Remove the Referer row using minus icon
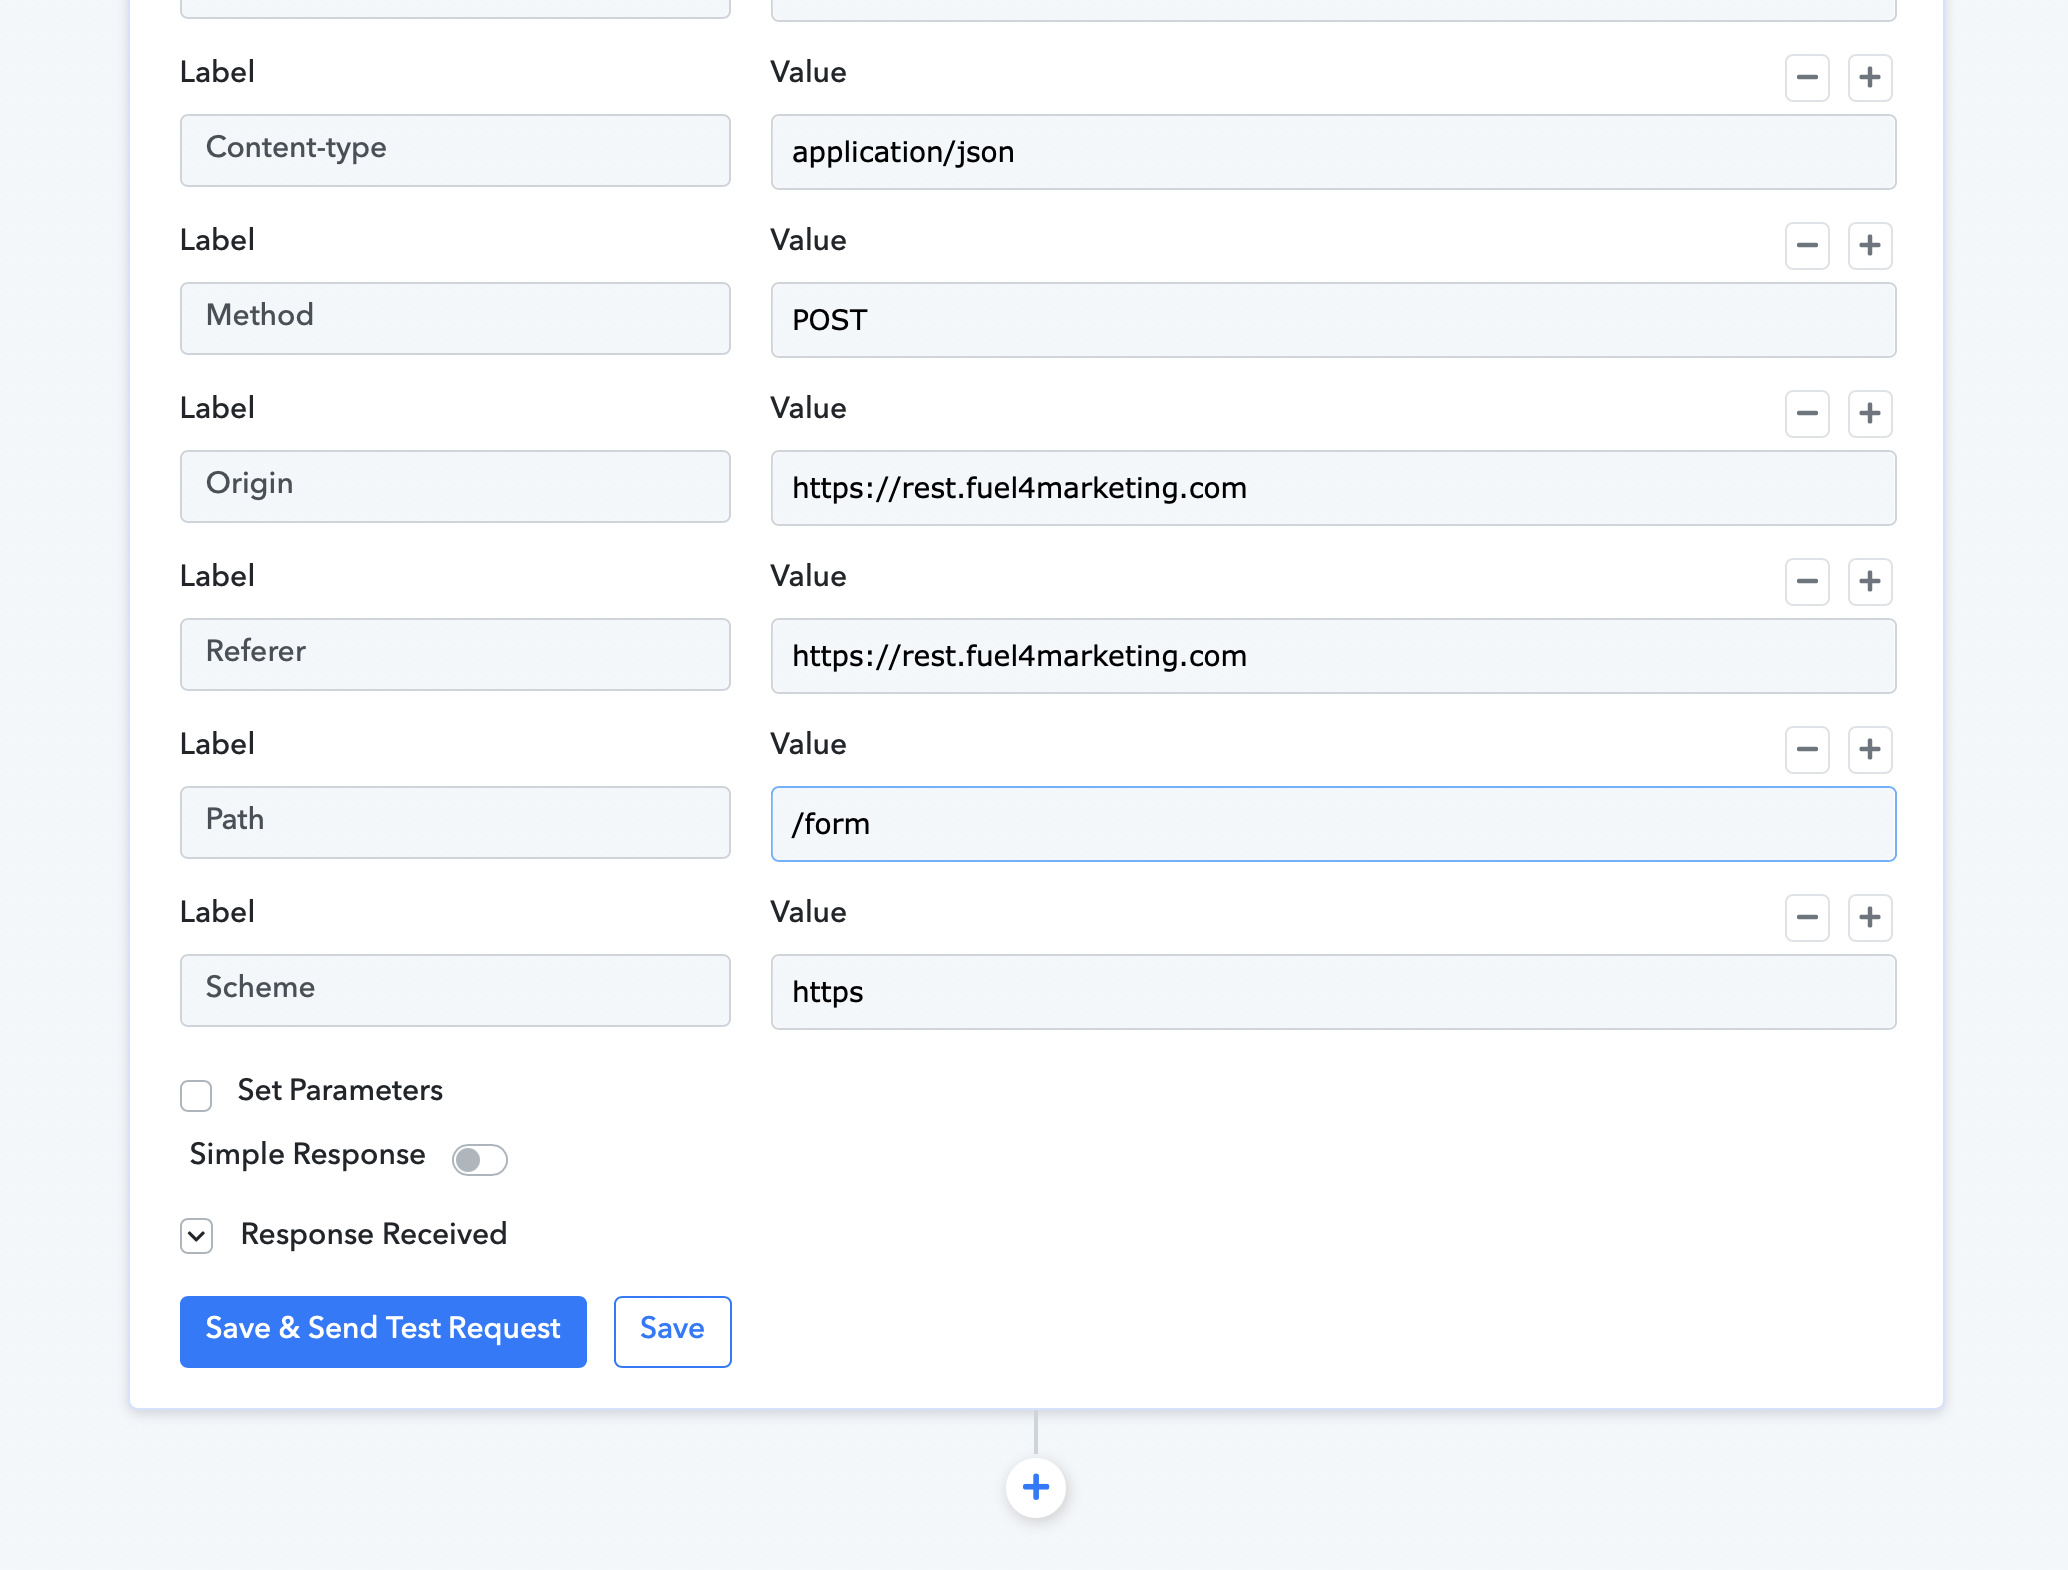2068x1570 pixels. [x=1807, y=582]
